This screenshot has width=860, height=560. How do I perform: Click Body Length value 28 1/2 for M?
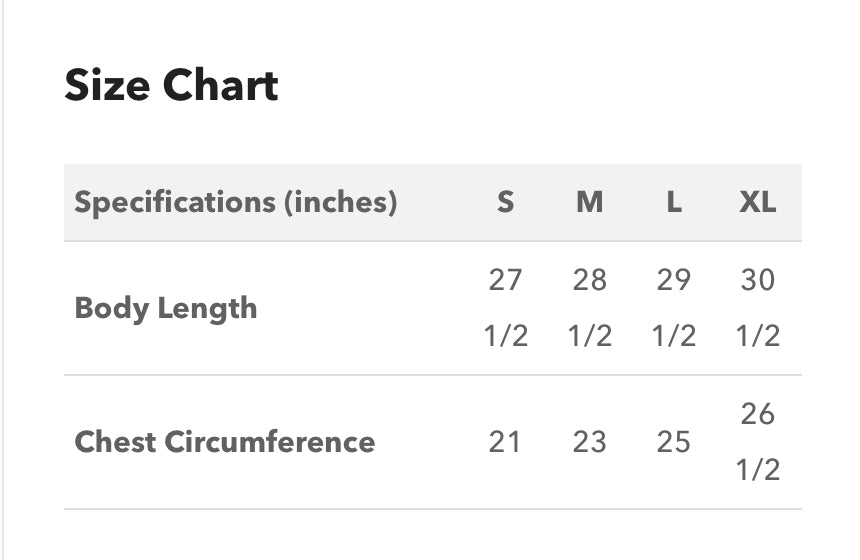589,308
